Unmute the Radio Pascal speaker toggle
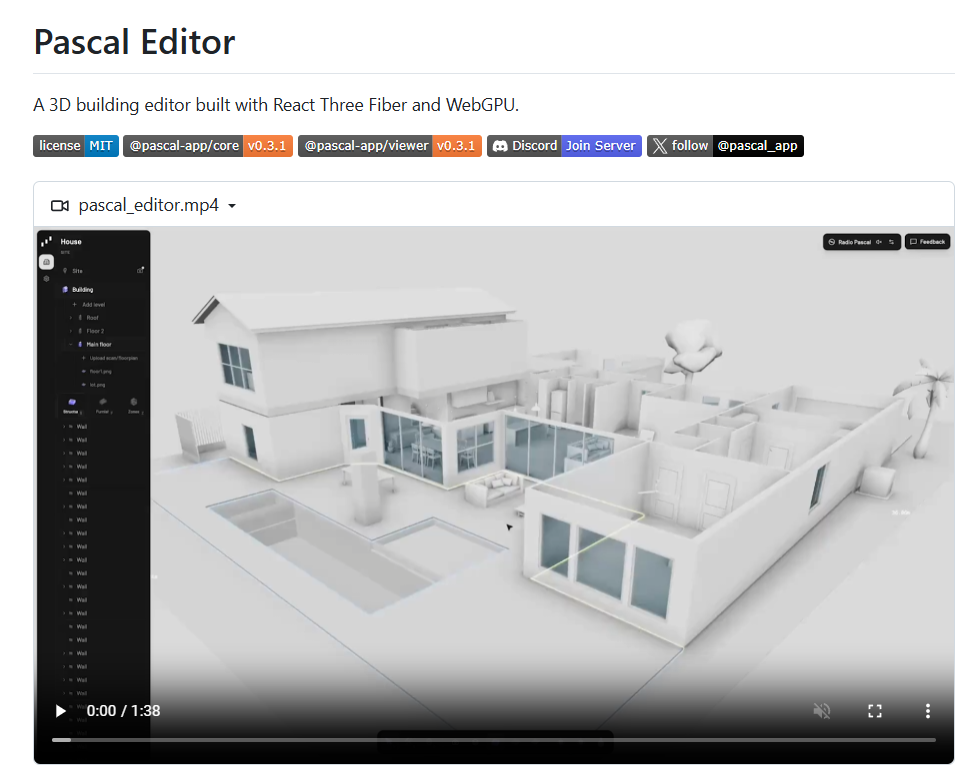The height and width of the screenshot is (781, 979). point(879,242)
